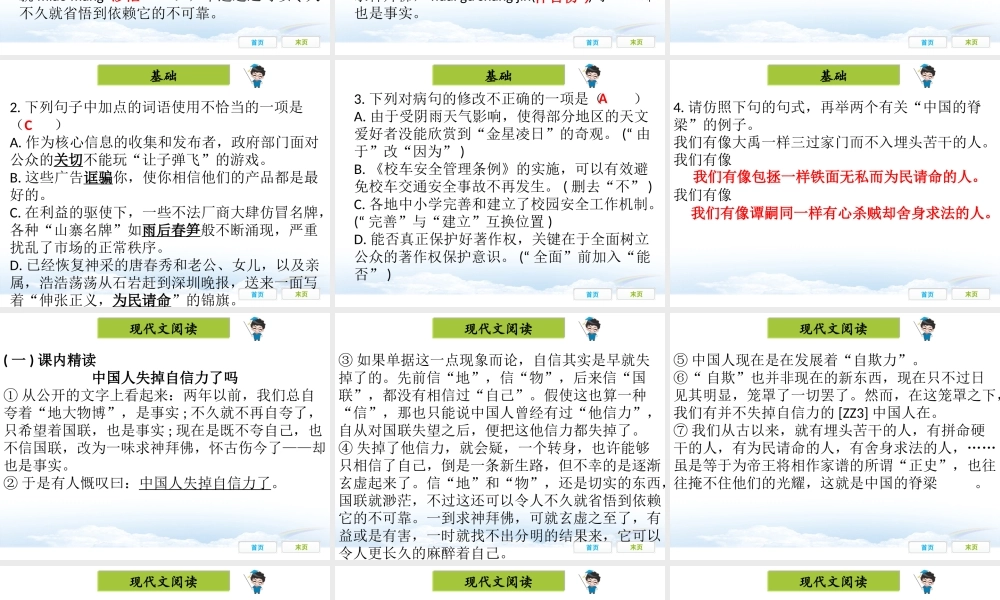This screenshot has width=1000, height=600.
Task: Click the cartoon boy icon on paragraph ⑤ slide
Action: [x=927, y=329]
